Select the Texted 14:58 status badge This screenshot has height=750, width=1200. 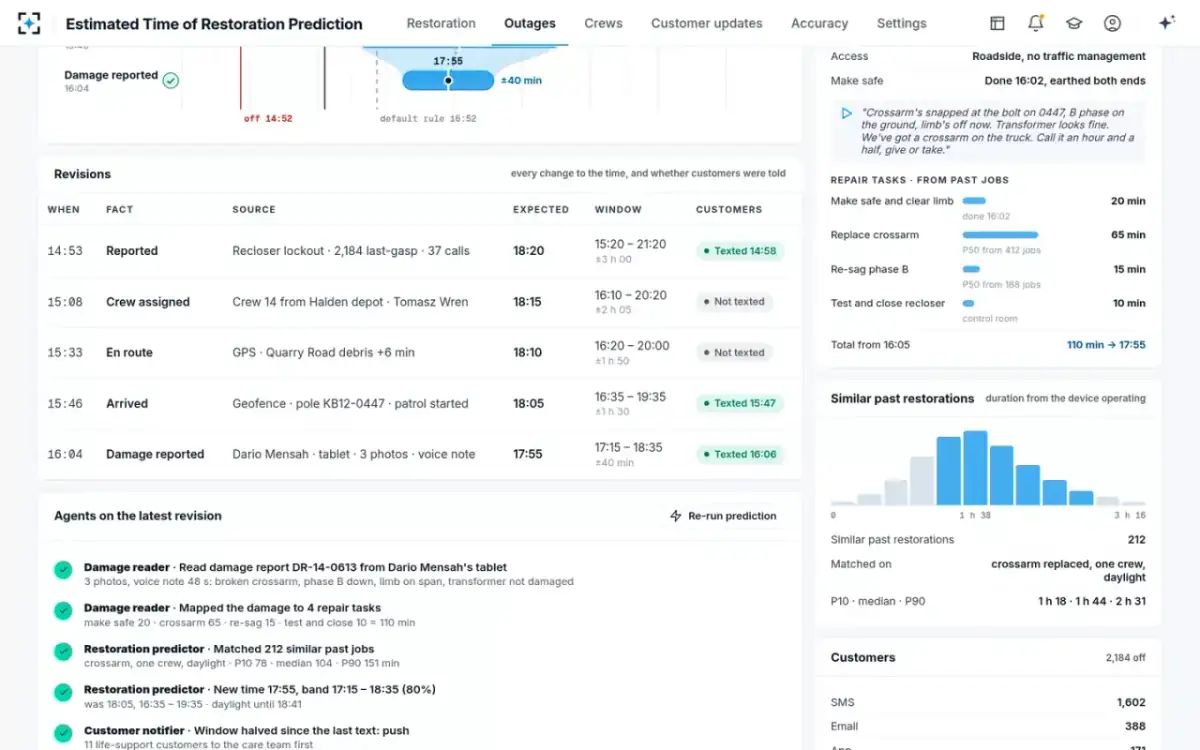pos(740,251)
